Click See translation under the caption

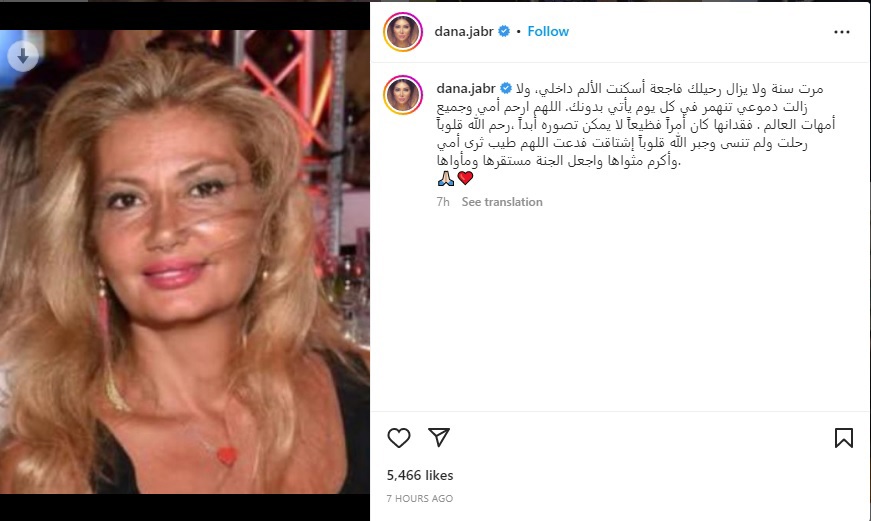(502, 202)
